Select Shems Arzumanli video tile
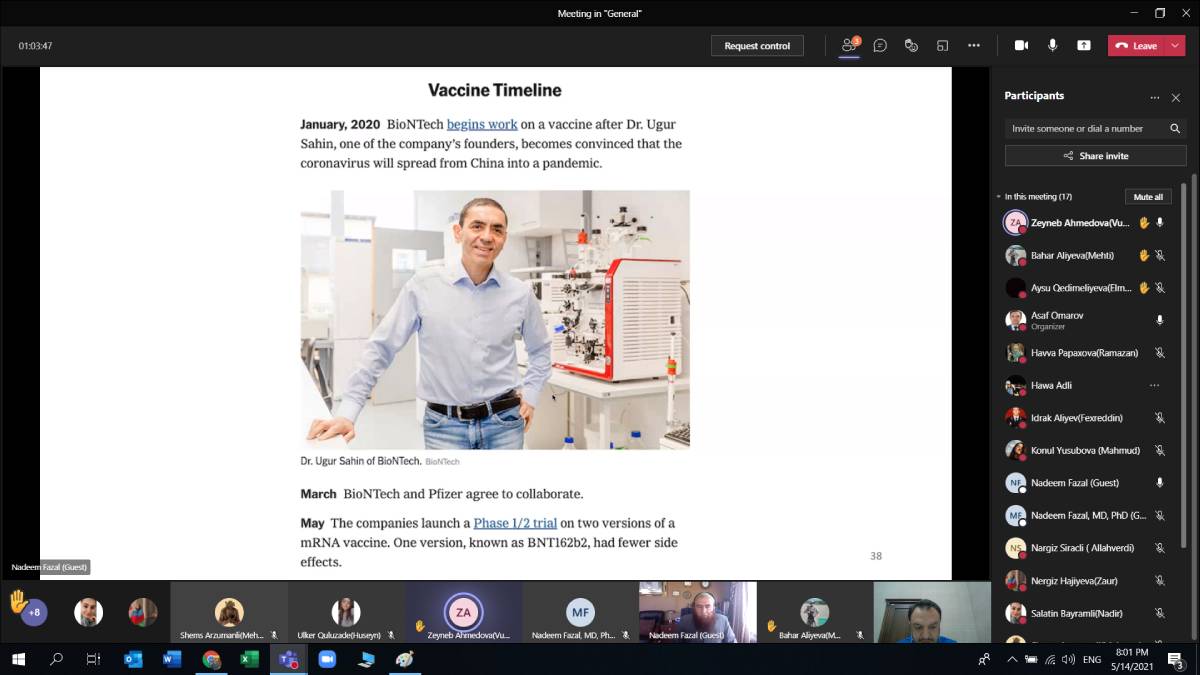 (x=229, y=612)
